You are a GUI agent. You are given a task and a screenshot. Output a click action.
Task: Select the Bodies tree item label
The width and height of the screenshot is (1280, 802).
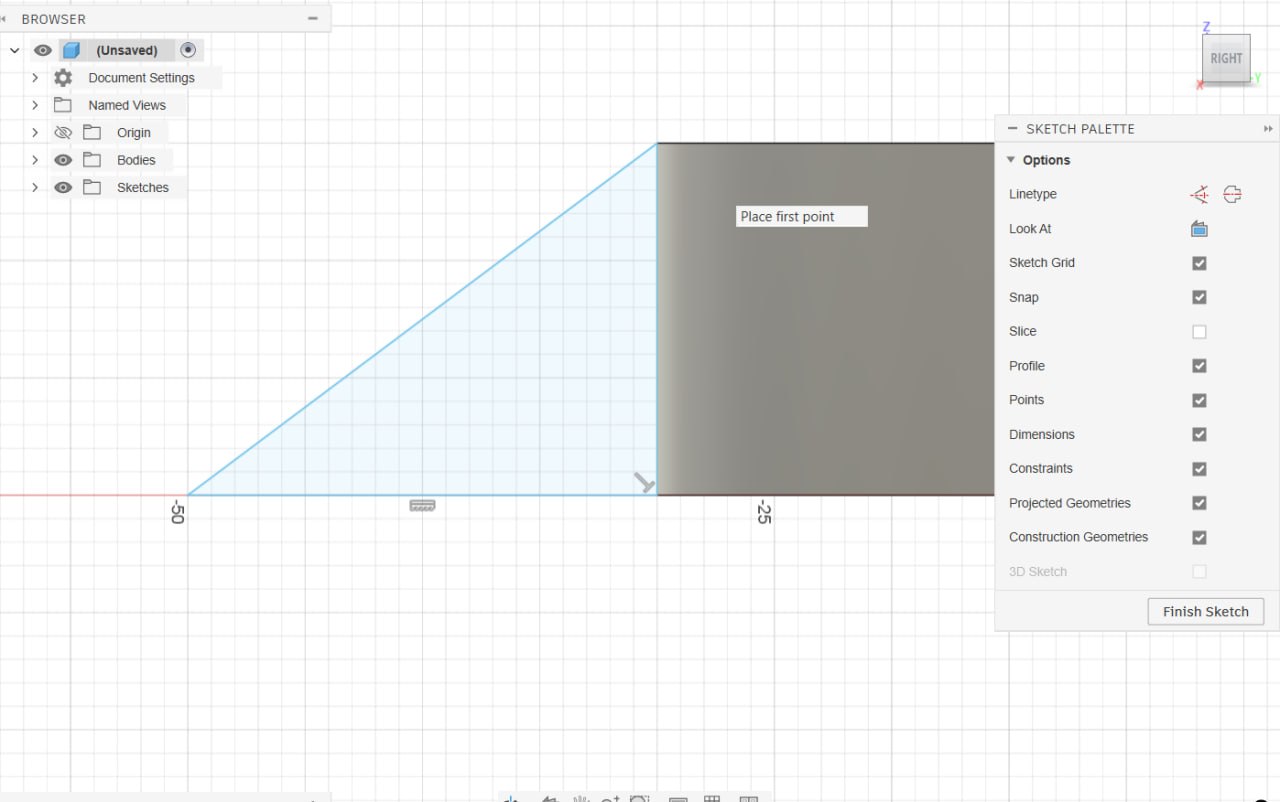tap(136, 160)
